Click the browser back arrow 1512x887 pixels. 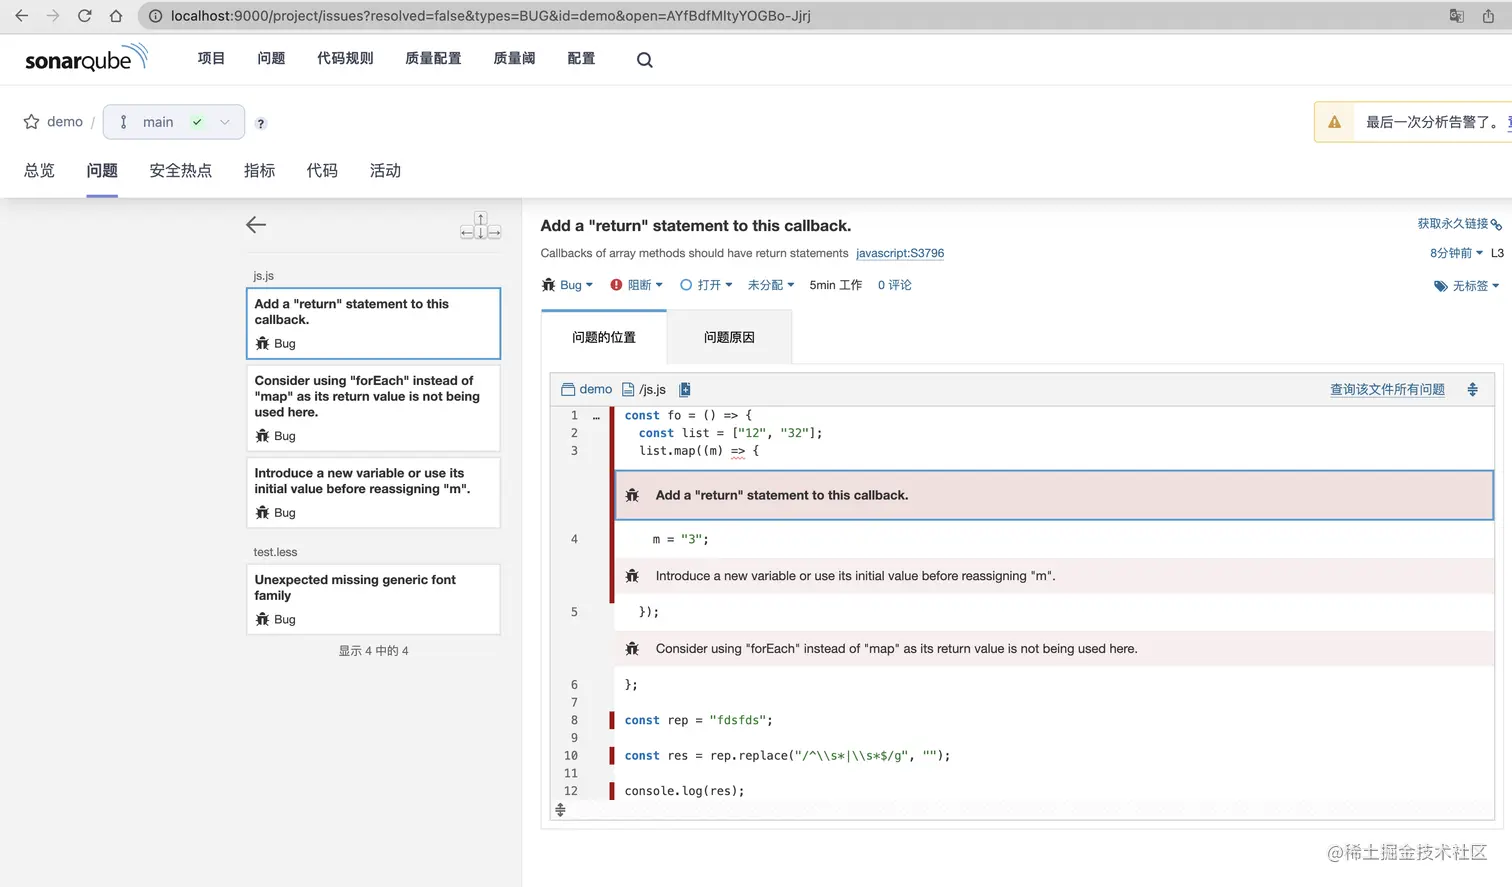pyautogui.click(x=21, y=16)
